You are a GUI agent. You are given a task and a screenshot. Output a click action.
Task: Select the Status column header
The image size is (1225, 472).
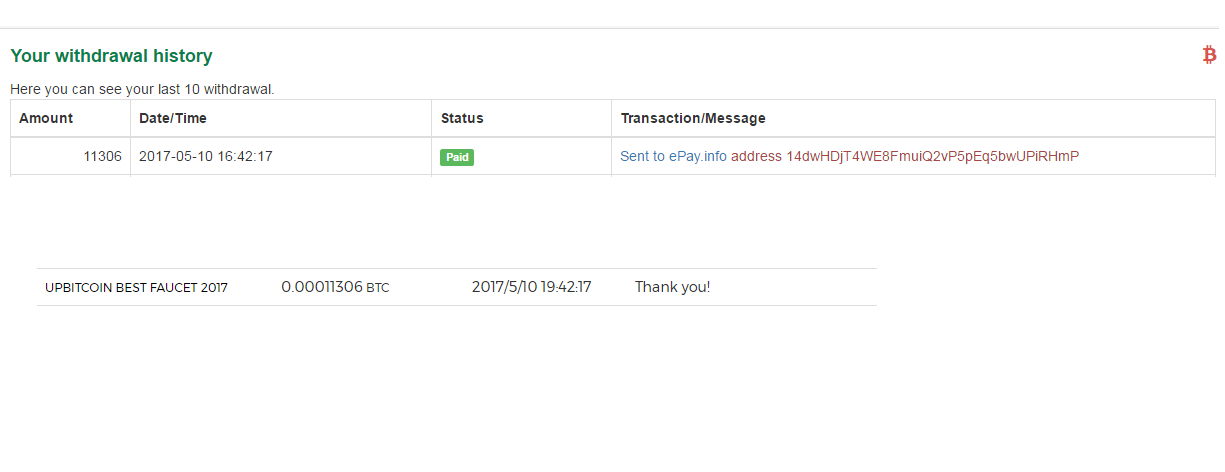pos(462,118)
